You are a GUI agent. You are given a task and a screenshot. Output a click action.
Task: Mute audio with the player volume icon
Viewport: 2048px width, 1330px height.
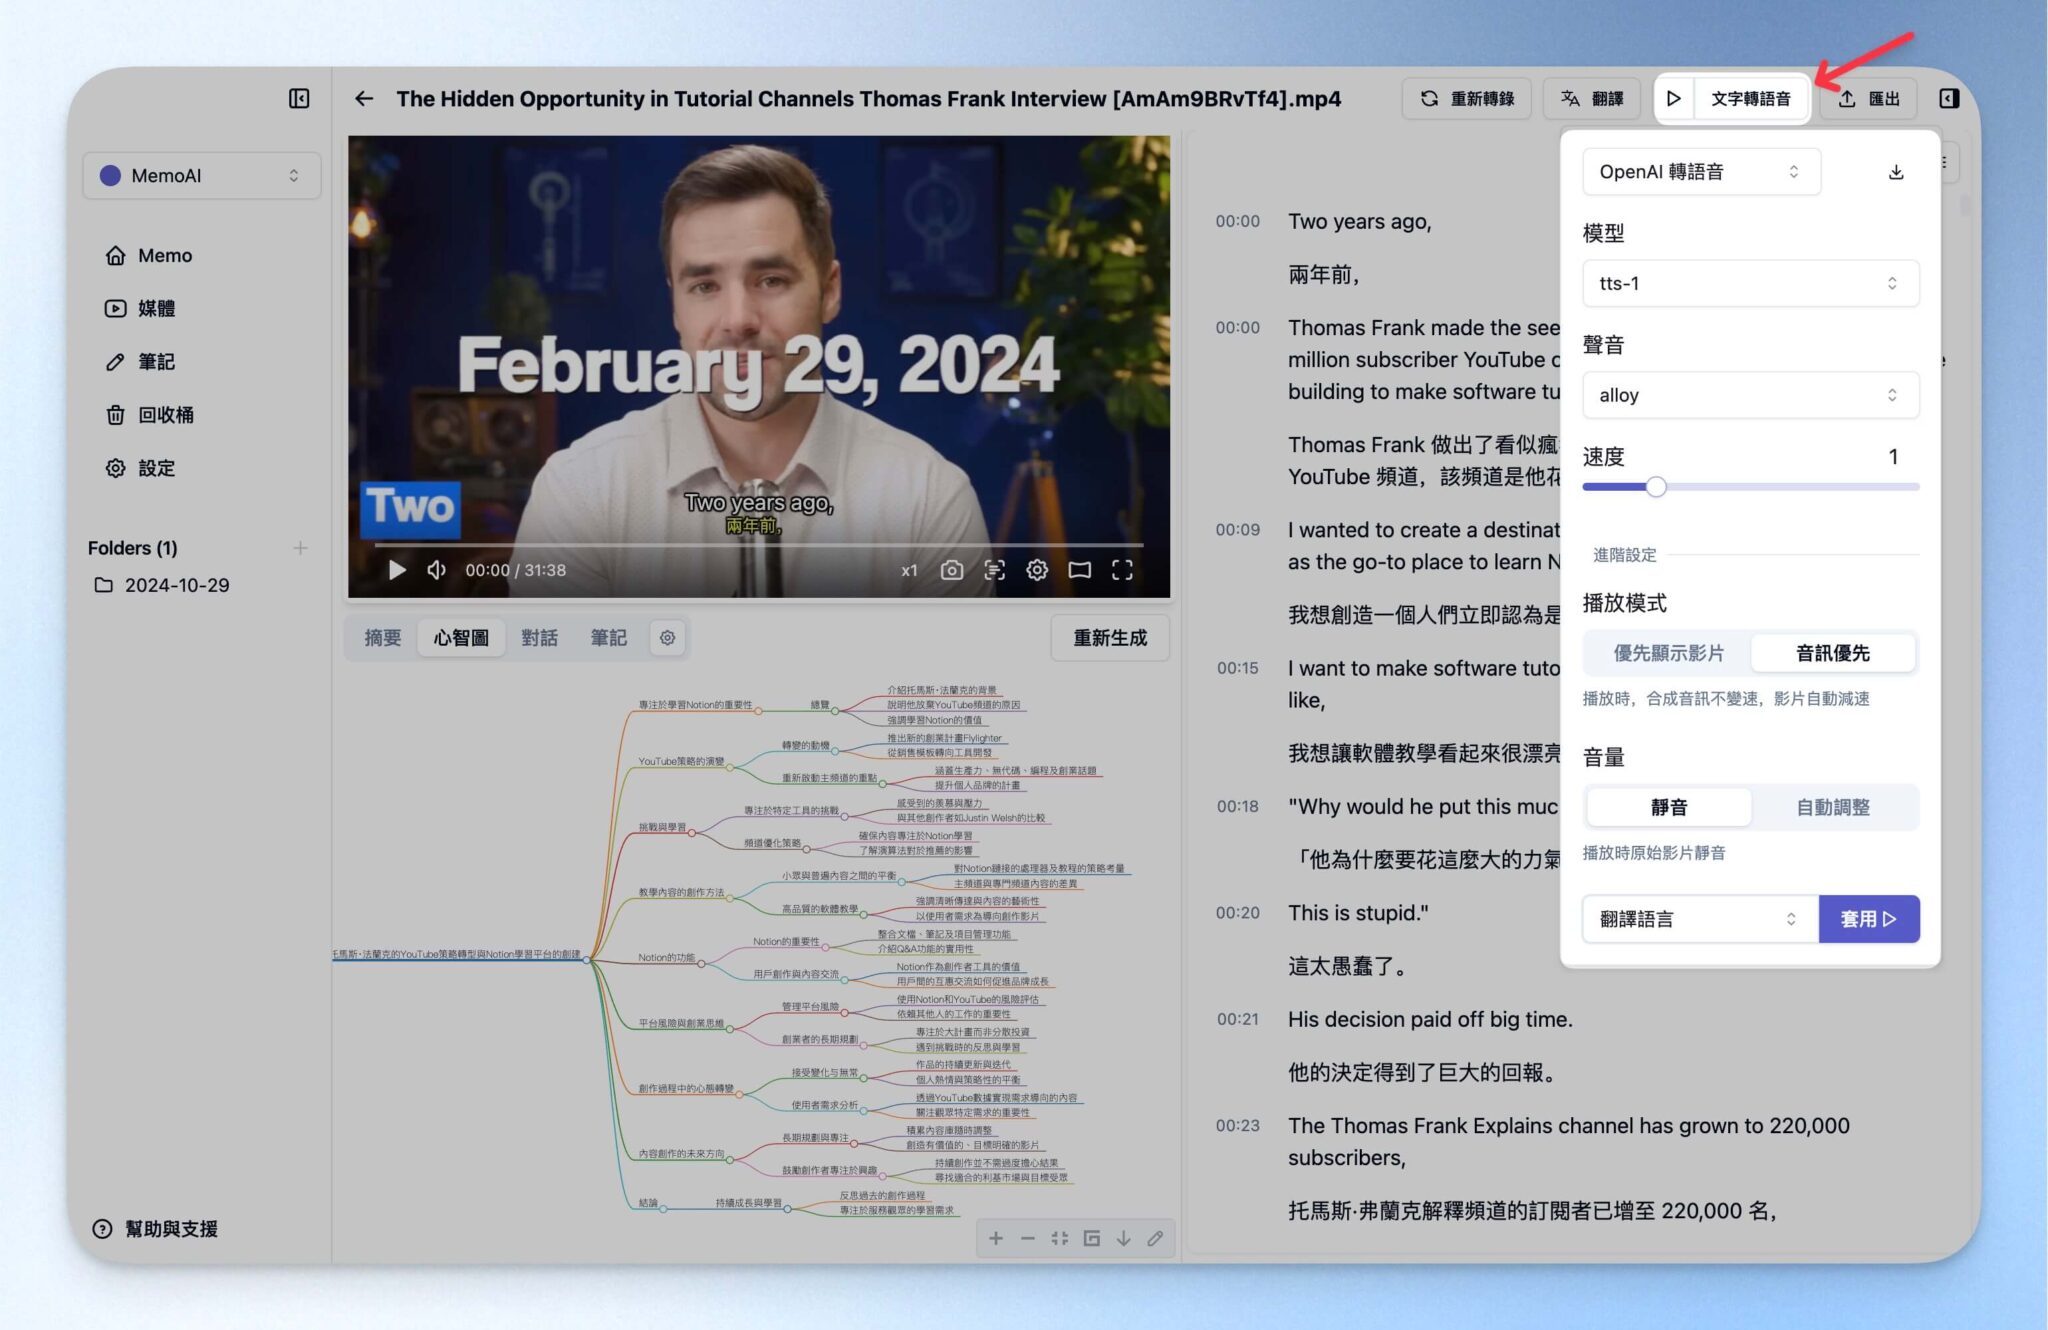point(436,570)
